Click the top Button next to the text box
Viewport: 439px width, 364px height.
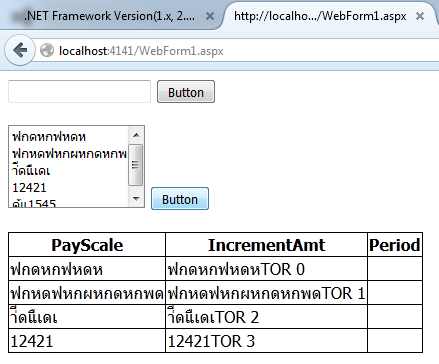click(186, 92)
